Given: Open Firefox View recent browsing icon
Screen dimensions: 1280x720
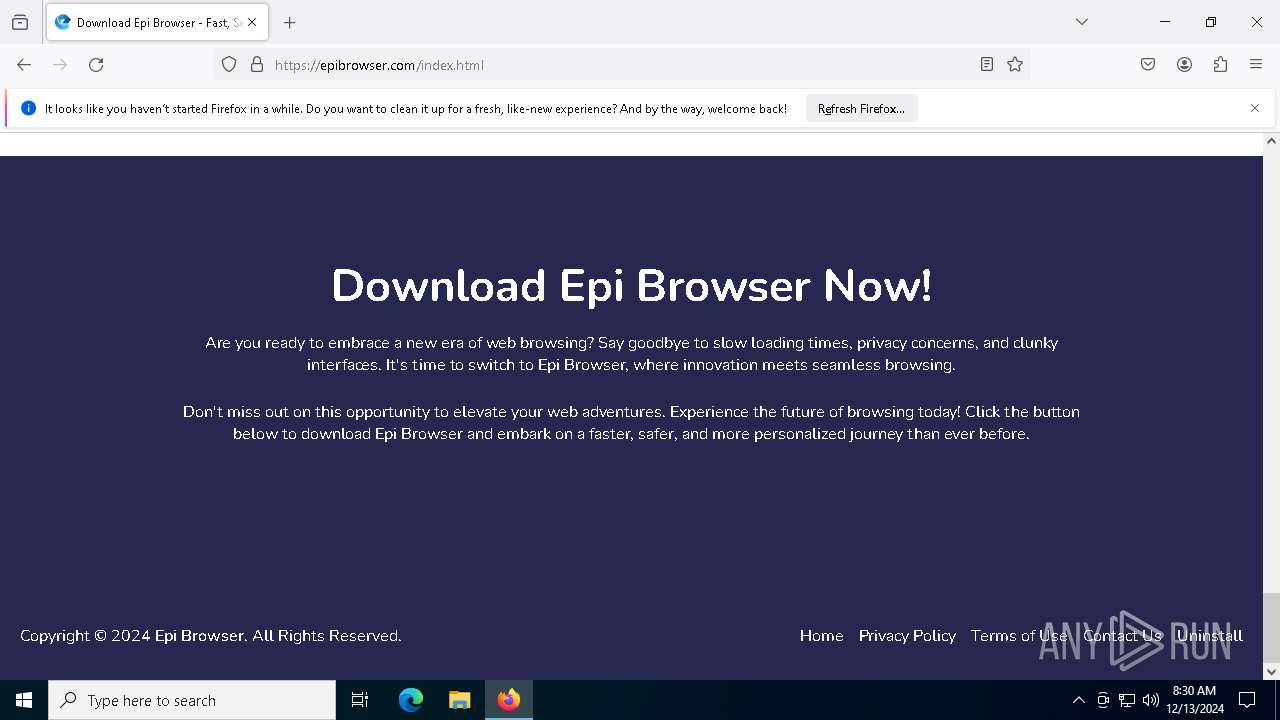Looking at the screenshot, I should (20, 22).
